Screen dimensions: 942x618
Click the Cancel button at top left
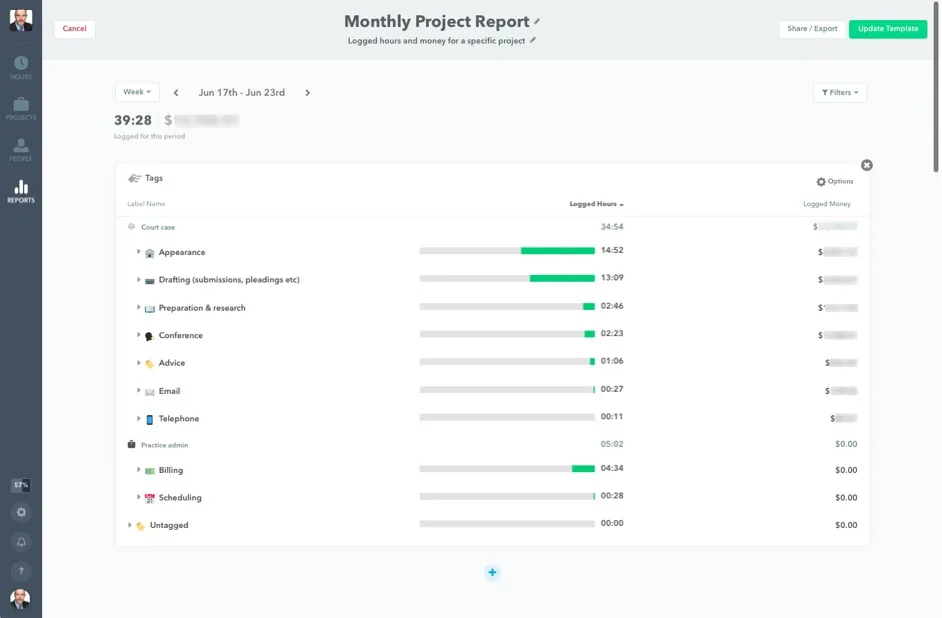pos(74,29)
